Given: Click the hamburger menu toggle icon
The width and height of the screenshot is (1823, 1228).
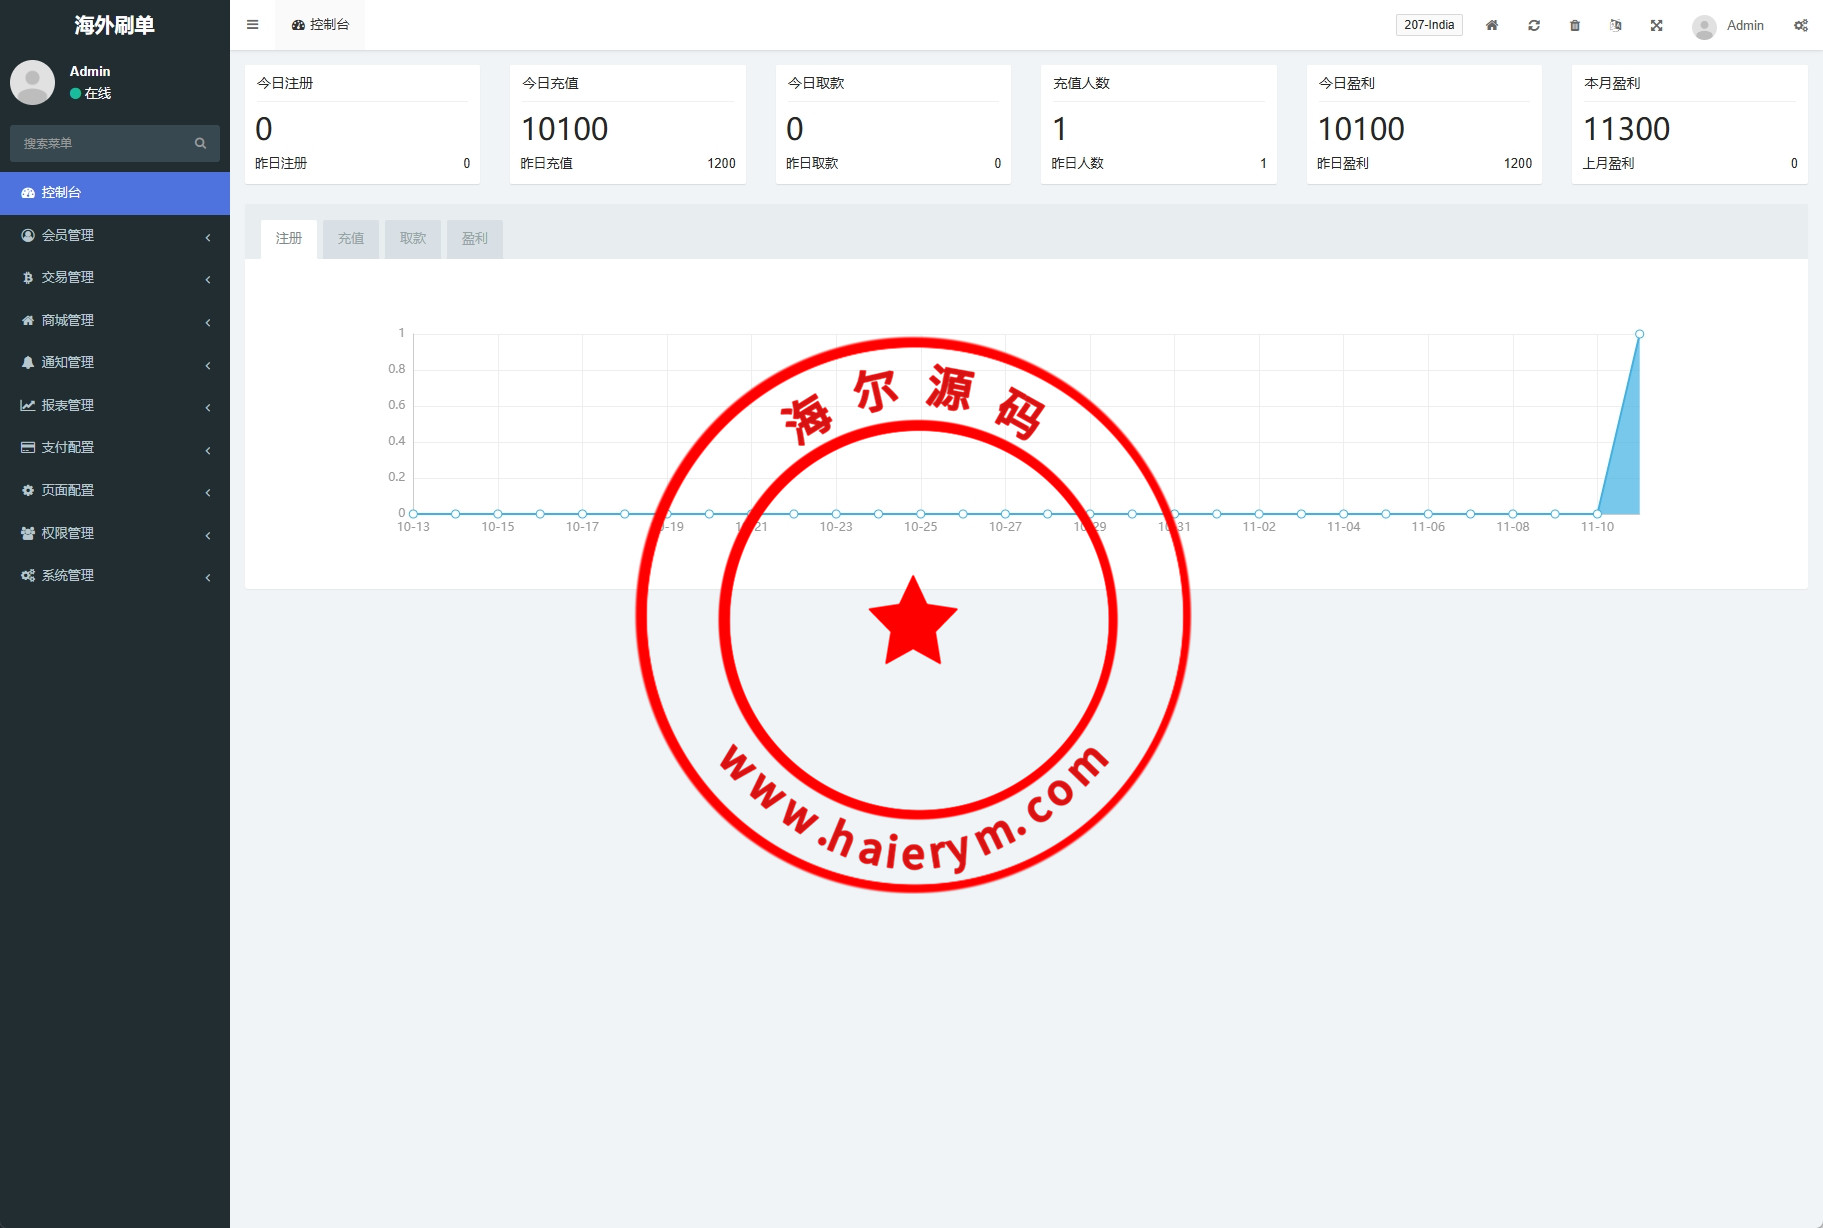Looking at the screenshot, I should 252,25.
